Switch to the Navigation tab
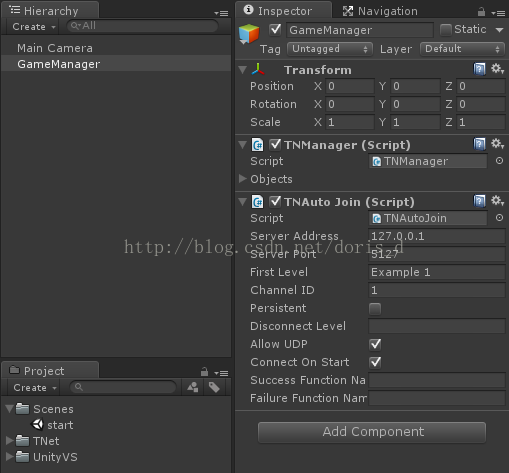509x473 pixels. tap(380, 11)
